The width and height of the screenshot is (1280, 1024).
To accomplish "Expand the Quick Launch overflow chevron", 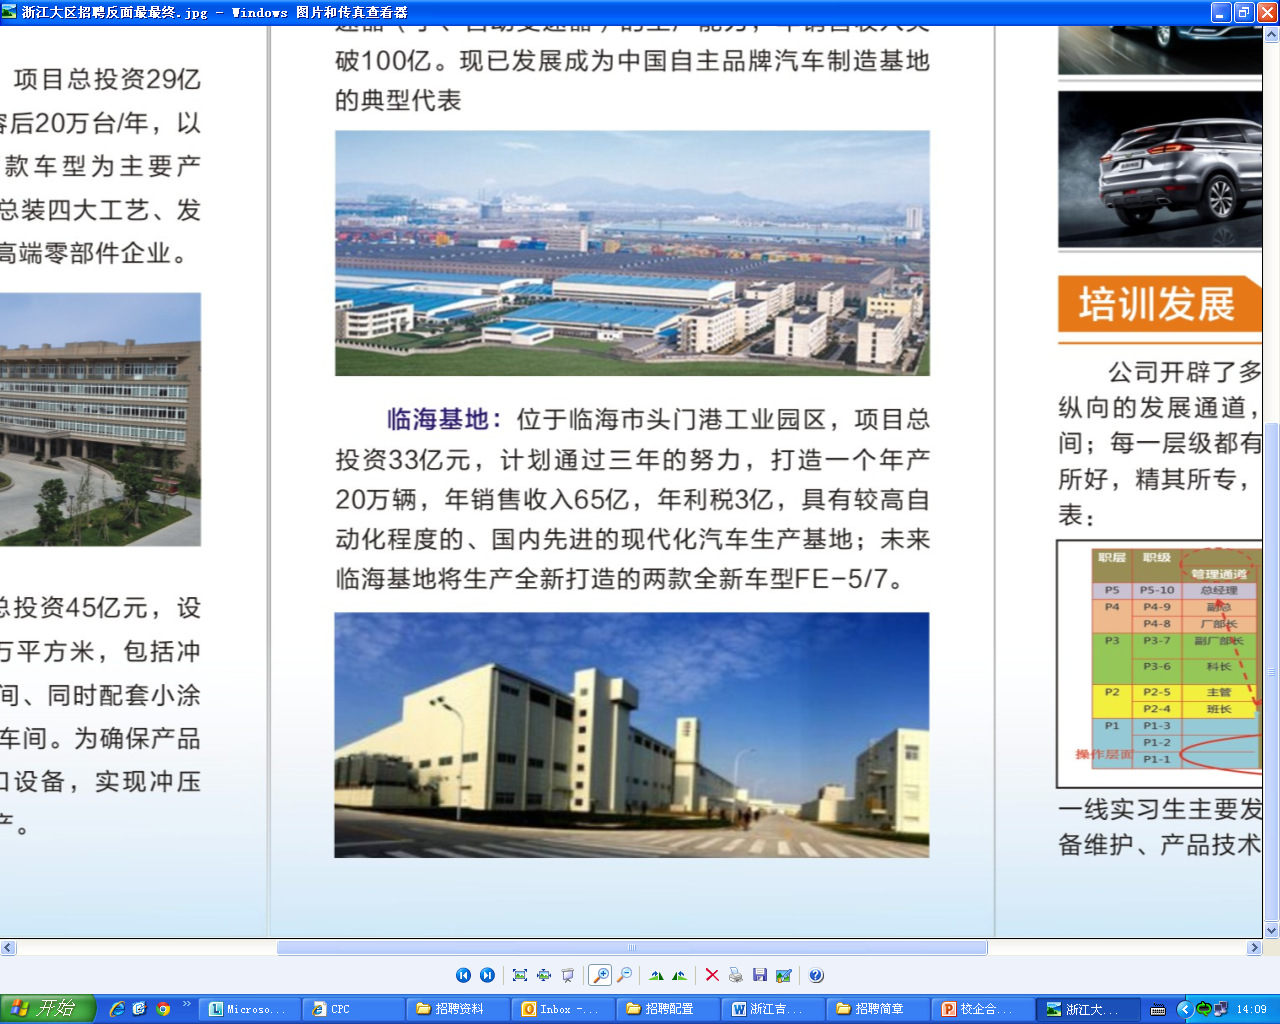I will point(186,1004).
